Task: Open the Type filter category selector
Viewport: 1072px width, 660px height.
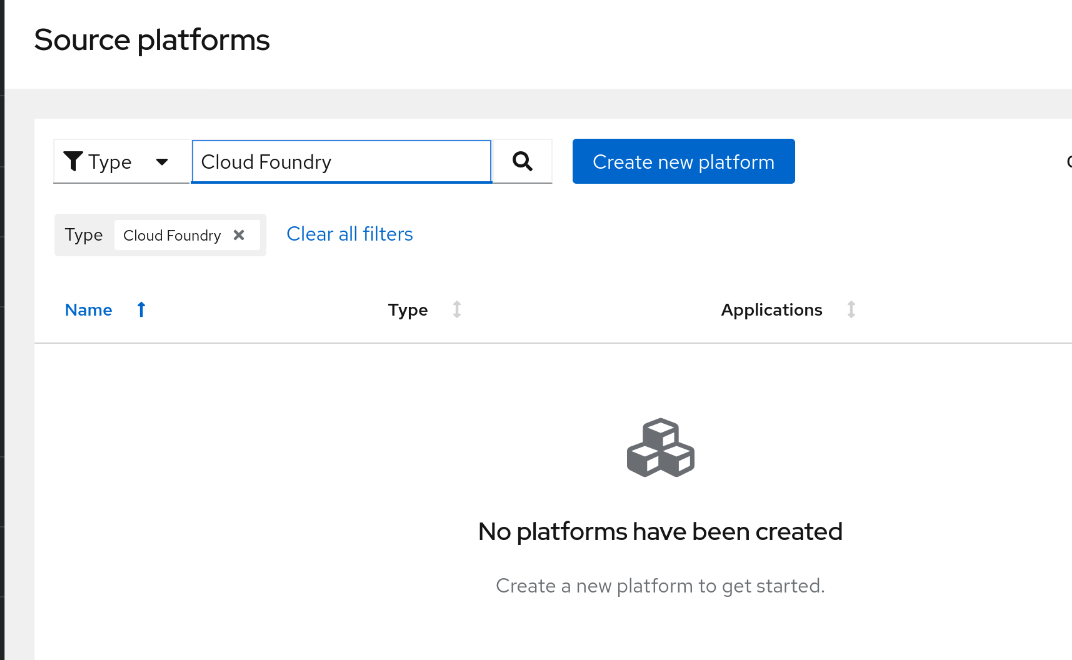Action: coord(120,162)
